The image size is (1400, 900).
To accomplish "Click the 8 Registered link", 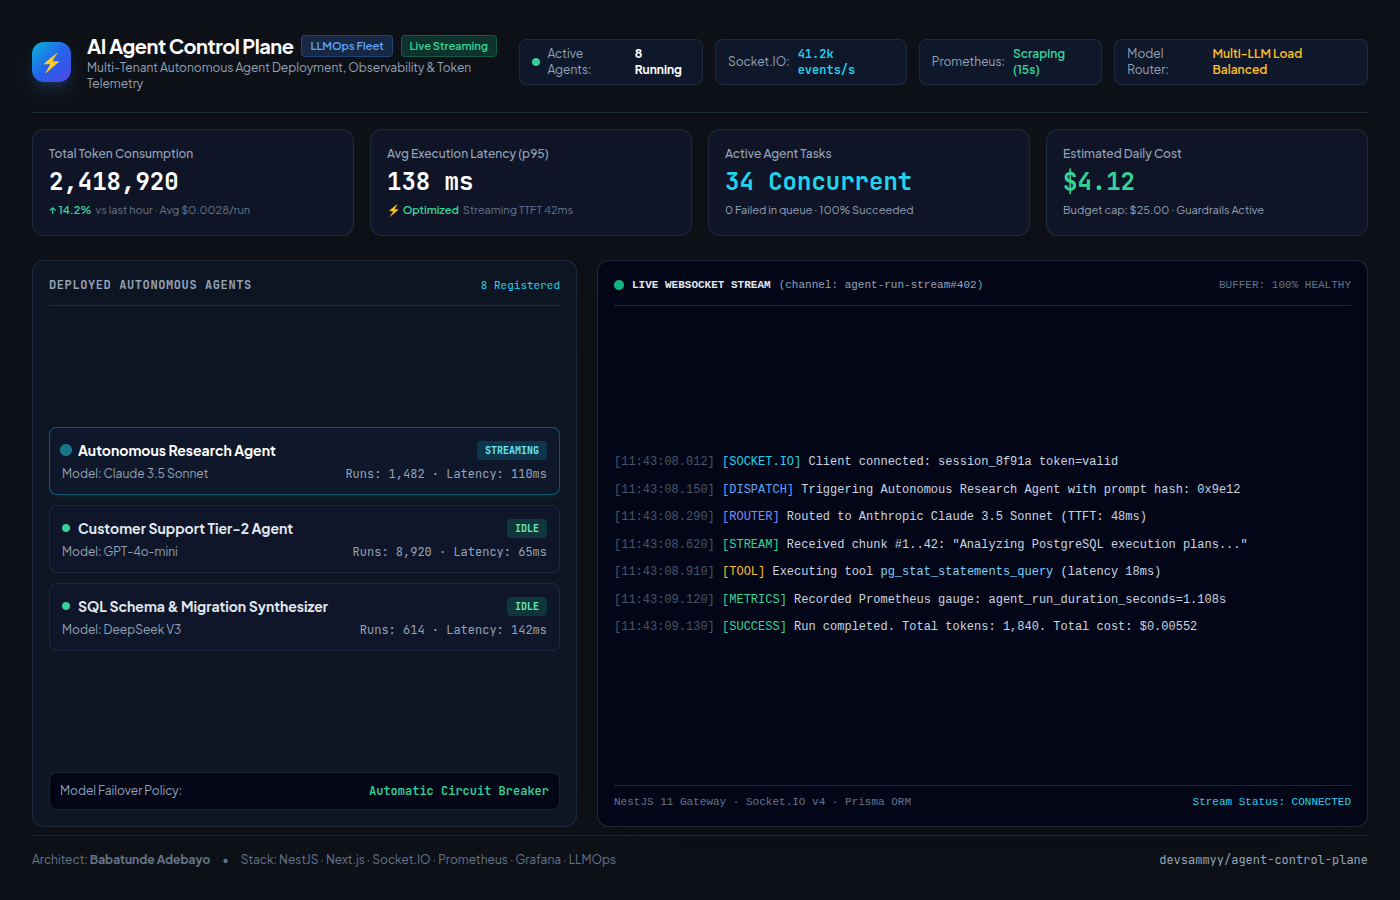I will point(520,286).
